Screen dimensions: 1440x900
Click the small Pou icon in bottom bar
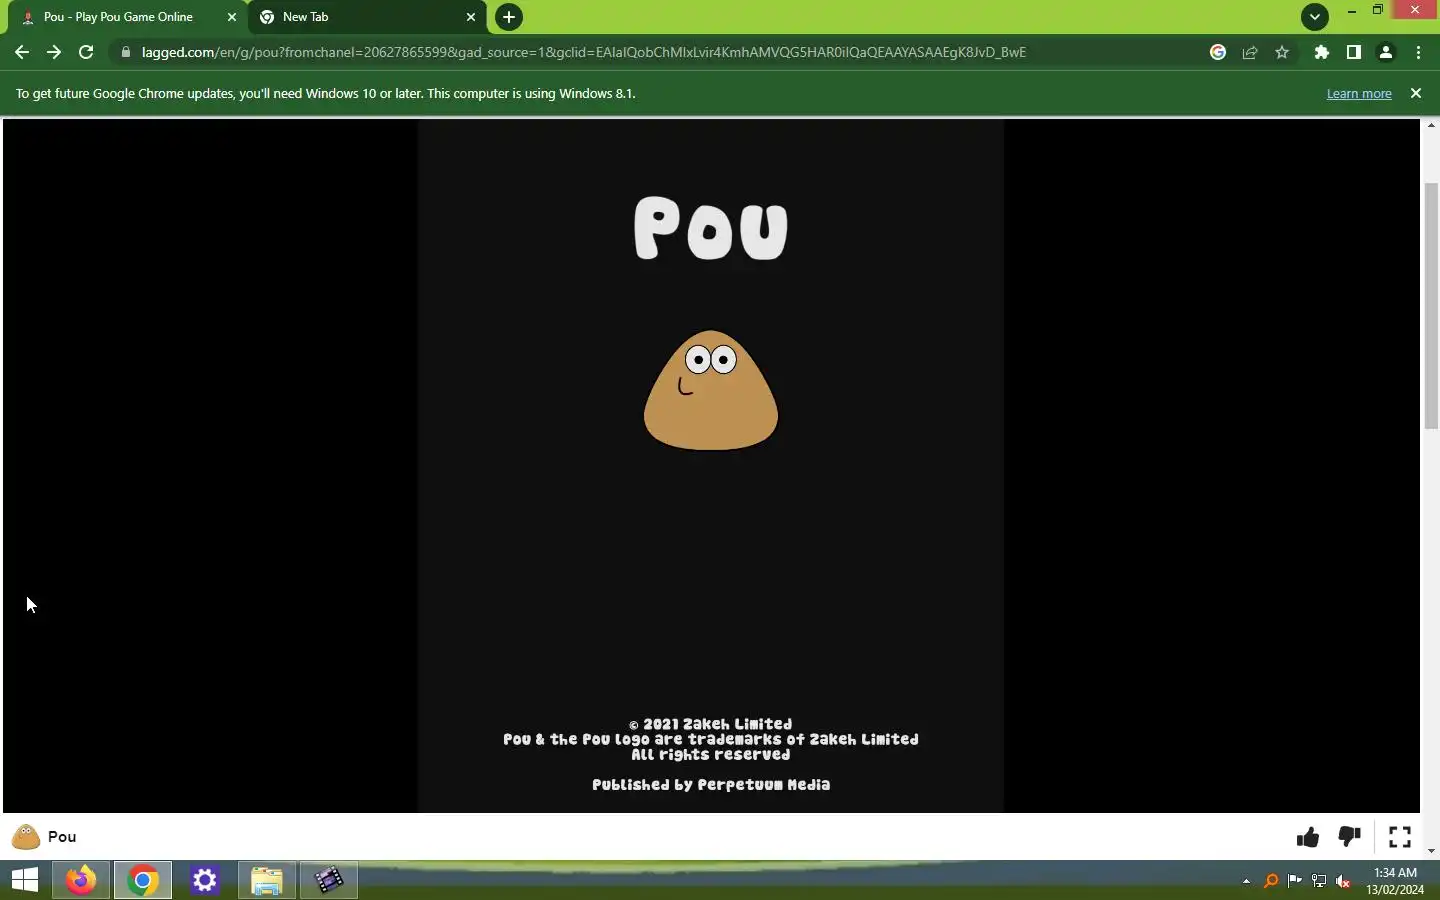point(26,837)
